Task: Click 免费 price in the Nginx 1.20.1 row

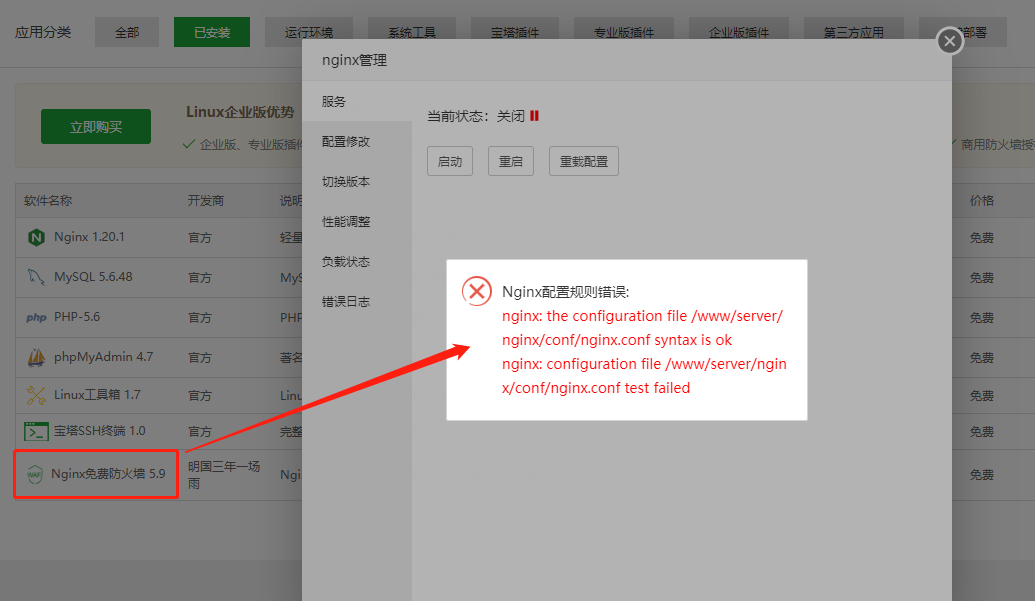Action: coord(982,237)
